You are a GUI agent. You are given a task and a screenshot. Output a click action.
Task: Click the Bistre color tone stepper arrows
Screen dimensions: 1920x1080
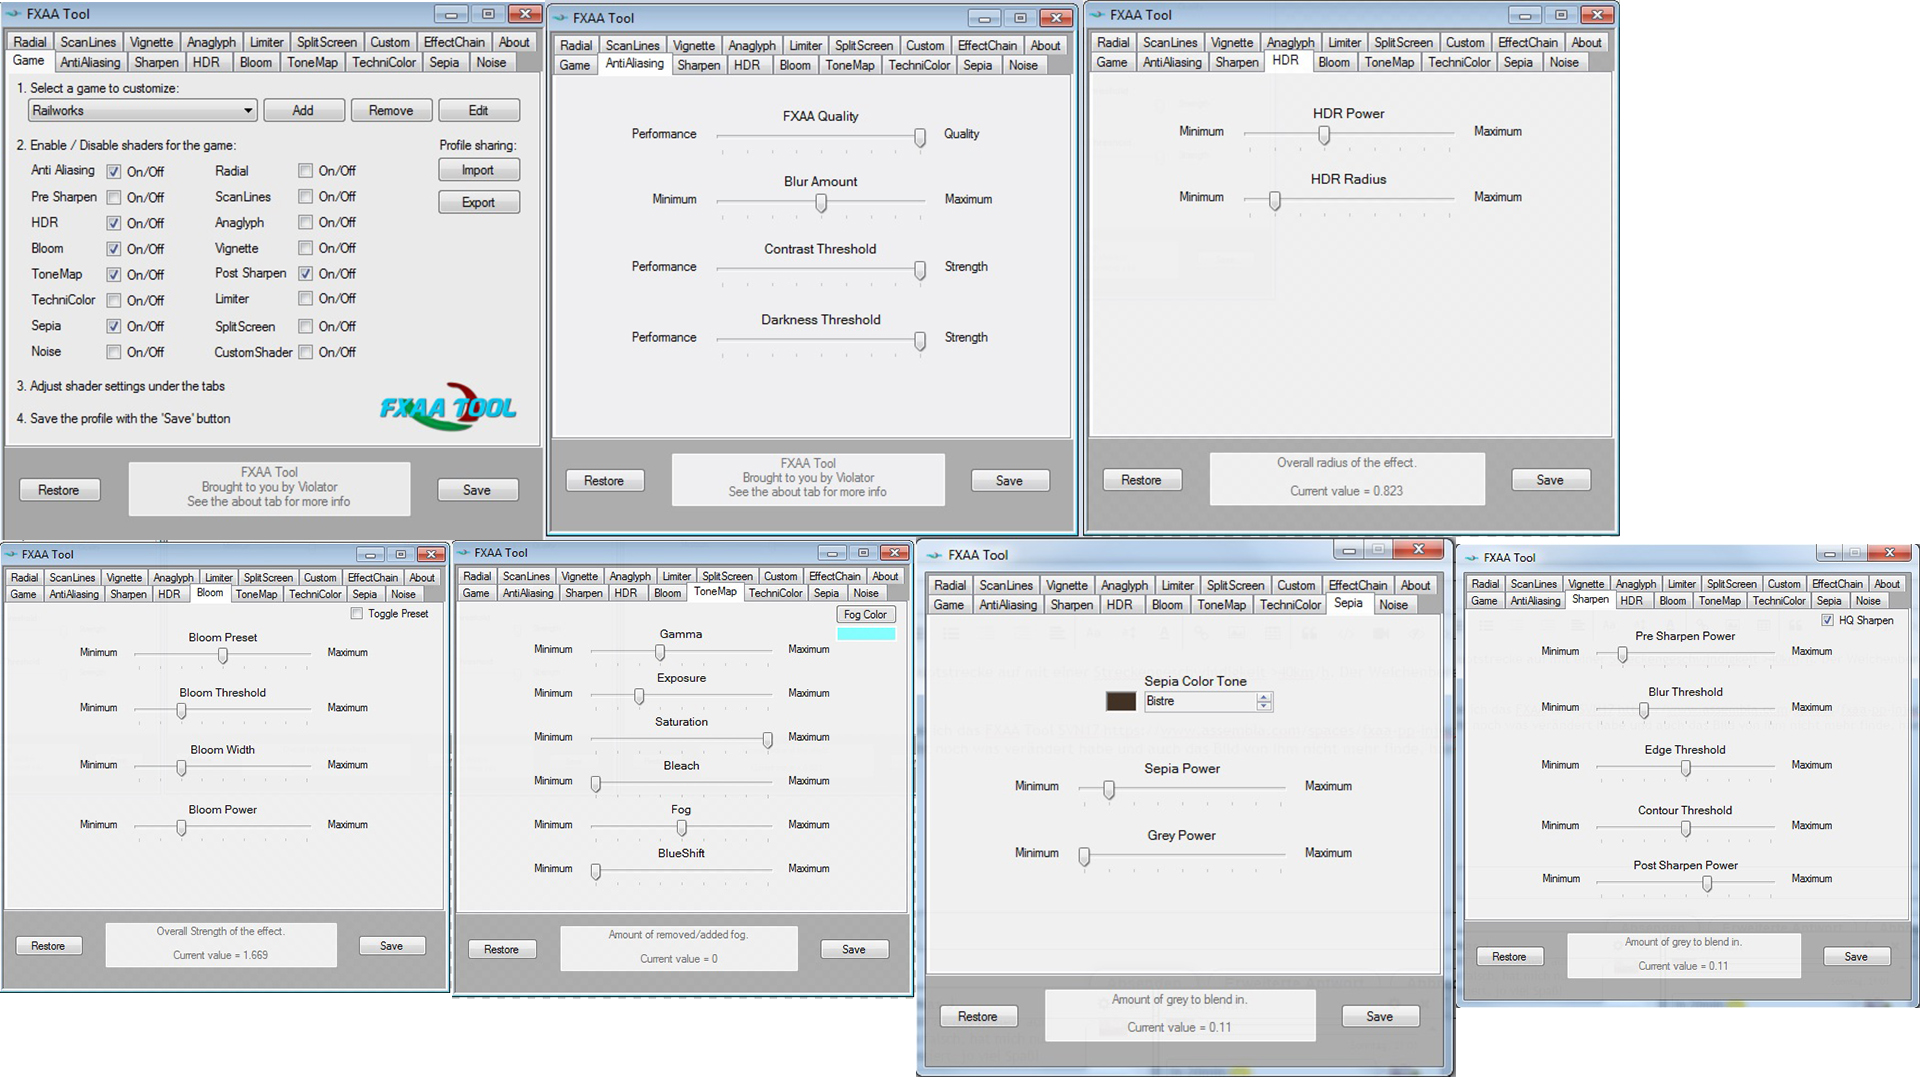tap(1264, 702)
